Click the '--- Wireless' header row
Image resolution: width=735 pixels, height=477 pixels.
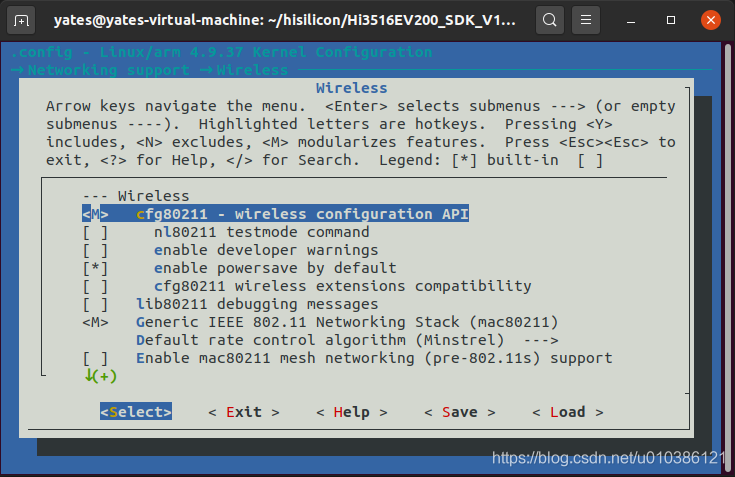coord(136,196)
